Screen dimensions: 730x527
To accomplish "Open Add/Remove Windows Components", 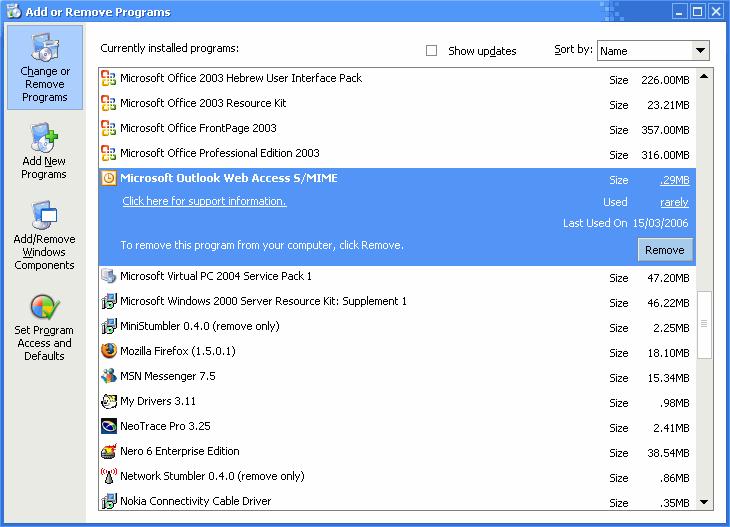I will 44,236.
